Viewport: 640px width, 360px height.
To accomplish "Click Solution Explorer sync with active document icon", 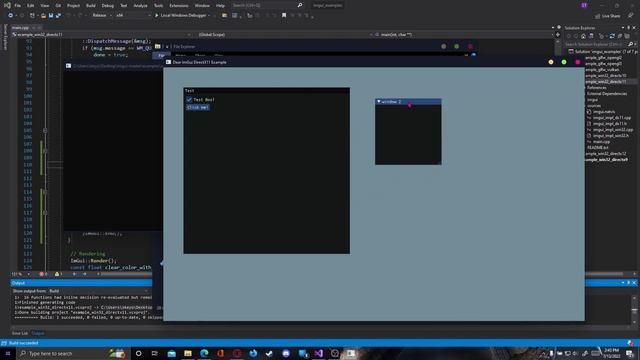I will 612,36.
